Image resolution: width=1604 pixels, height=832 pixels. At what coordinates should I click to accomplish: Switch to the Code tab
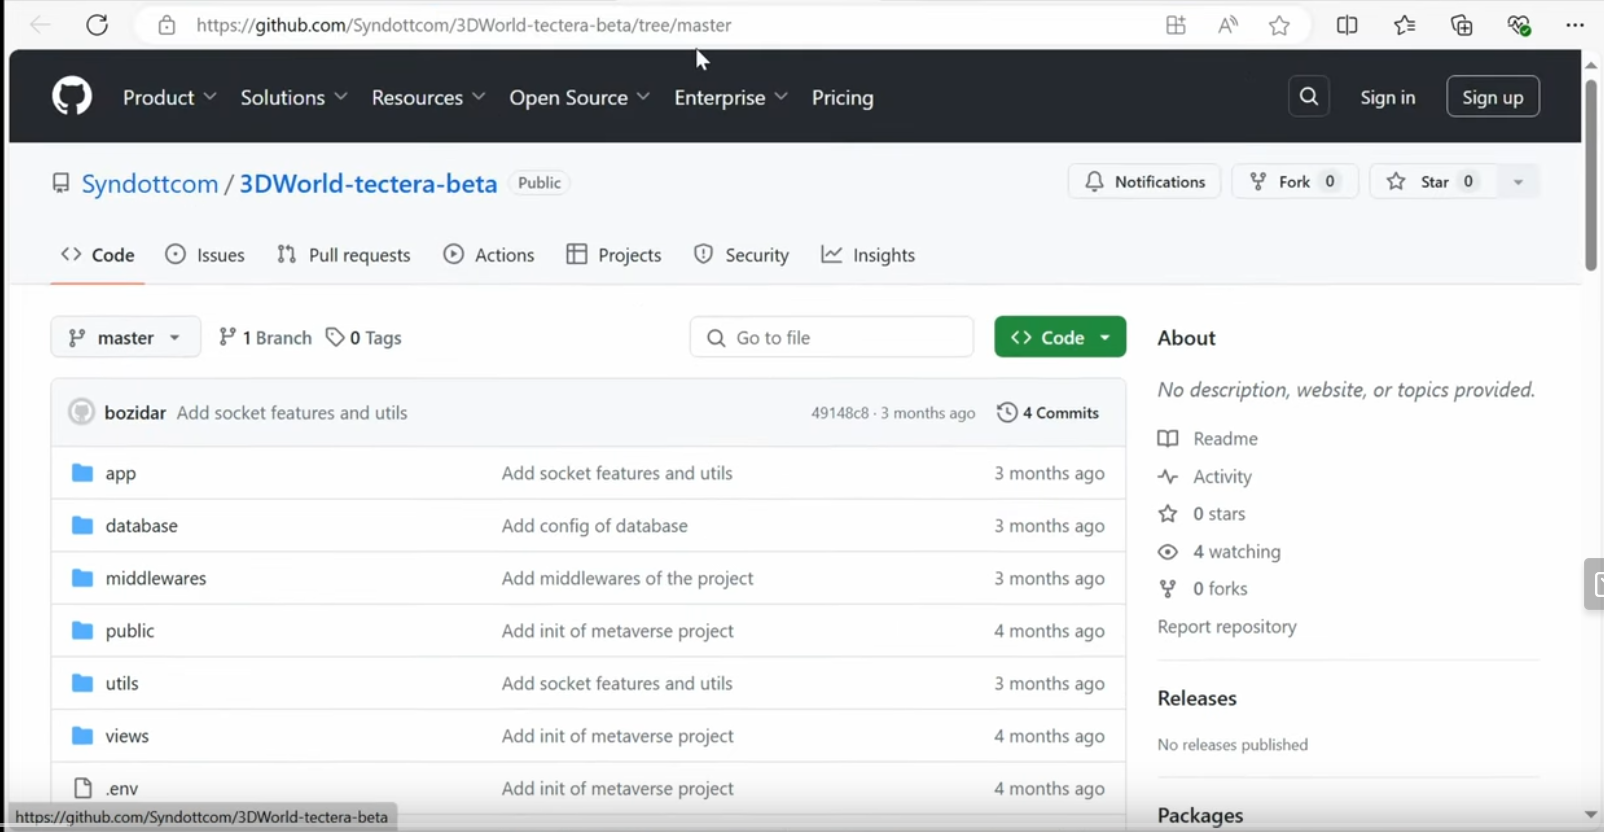coord(98,255)
